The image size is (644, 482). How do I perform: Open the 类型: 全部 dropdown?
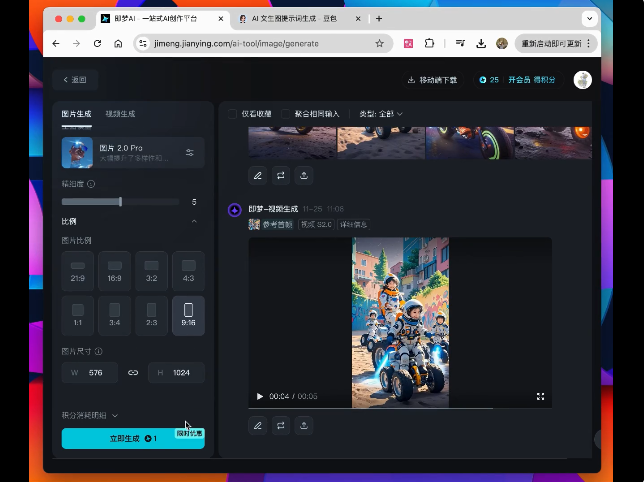click(381, 114)
